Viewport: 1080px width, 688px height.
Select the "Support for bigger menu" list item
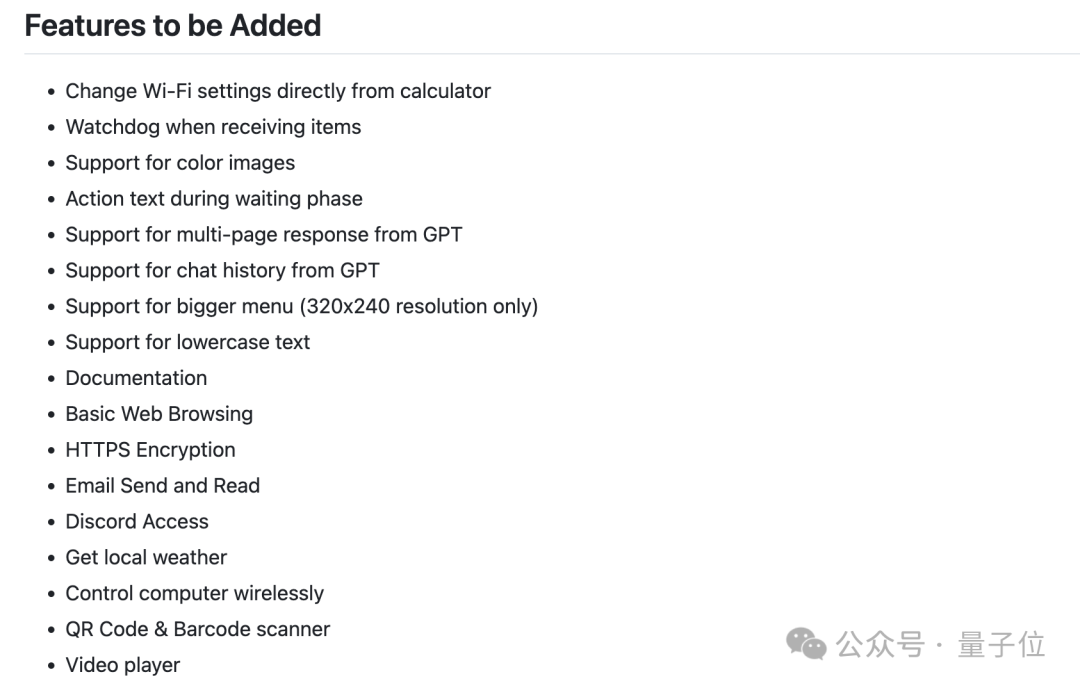(301, 307)
